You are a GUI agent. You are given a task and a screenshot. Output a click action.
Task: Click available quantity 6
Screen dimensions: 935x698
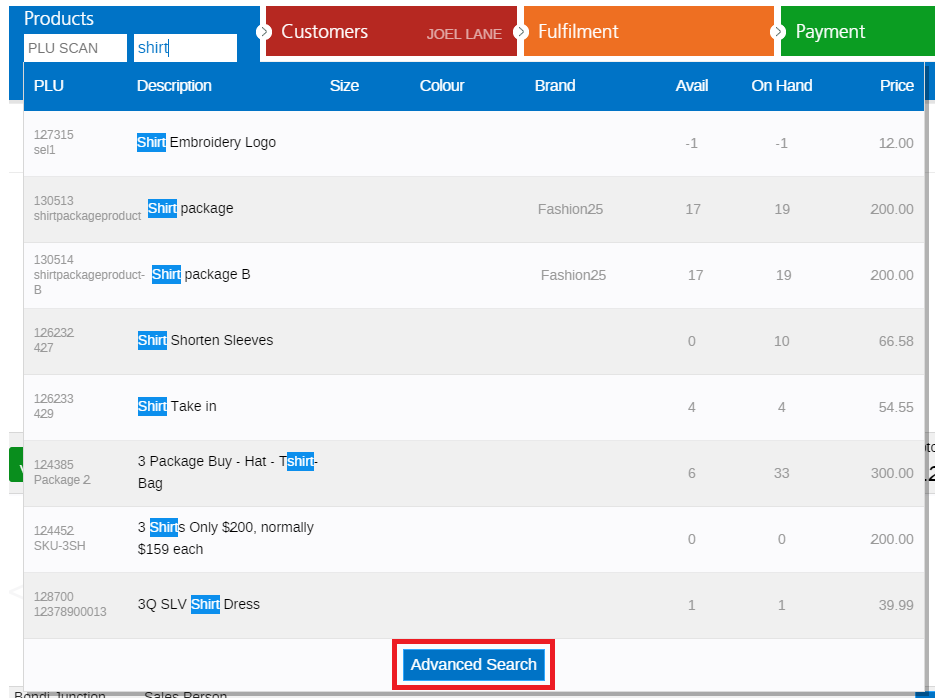point(692,473)
